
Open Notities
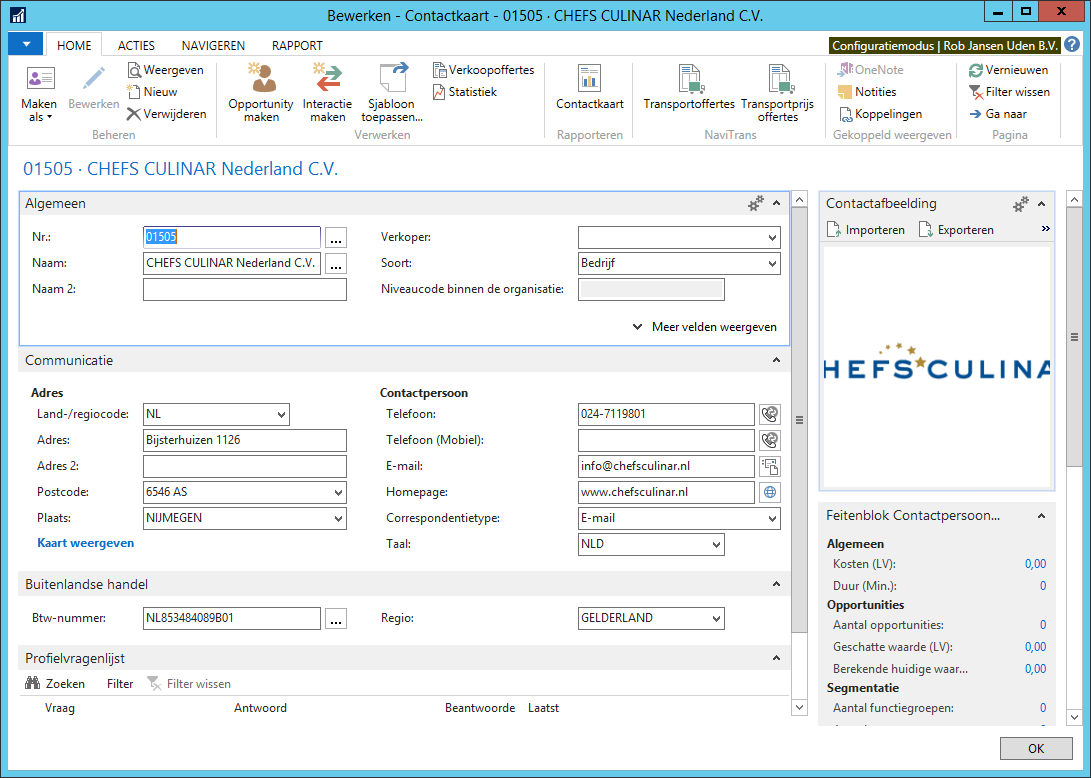pos(867,92)
